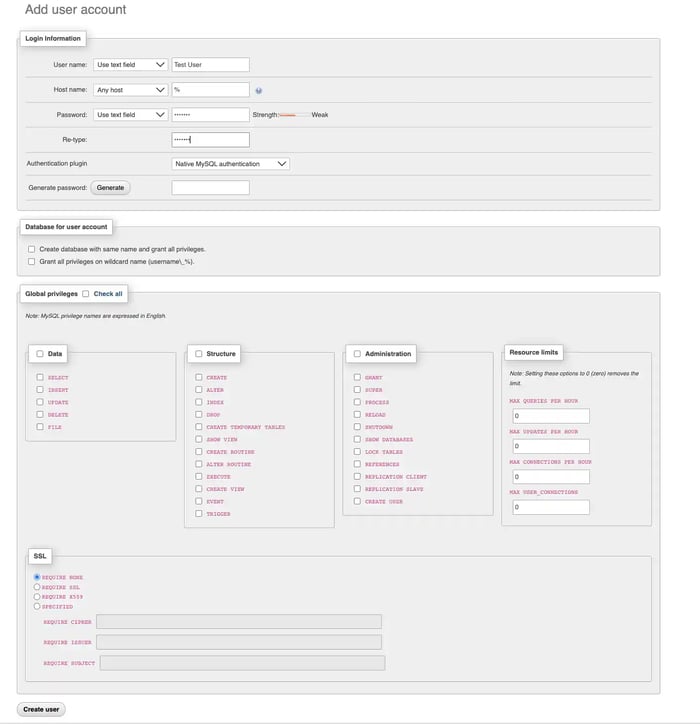Click the Host name help icon
This screenshot has height=724, width=700.
259,90
